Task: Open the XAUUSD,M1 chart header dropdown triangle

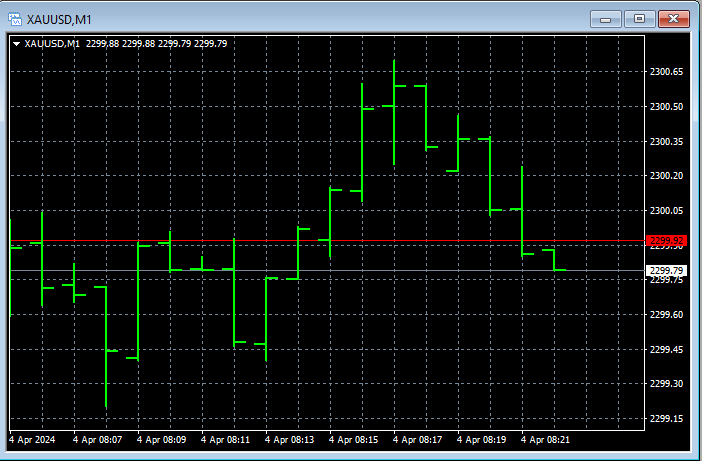Action: pos(17,43)
